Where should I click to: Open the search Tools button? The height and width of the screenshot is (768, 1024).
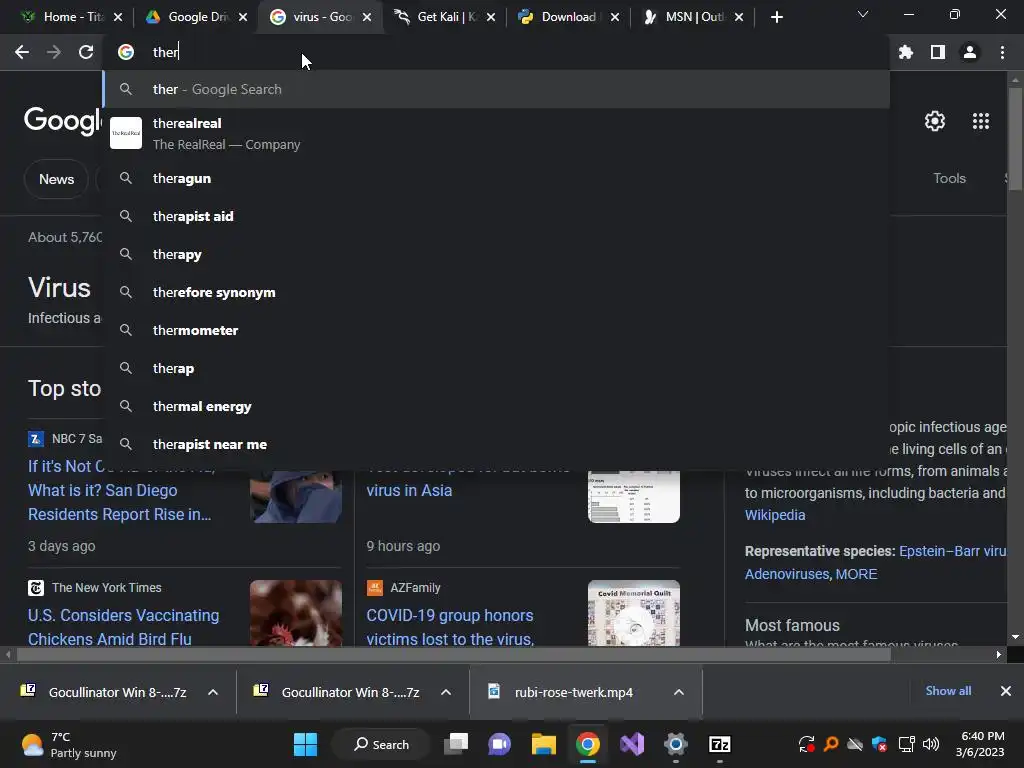[949, 178]
